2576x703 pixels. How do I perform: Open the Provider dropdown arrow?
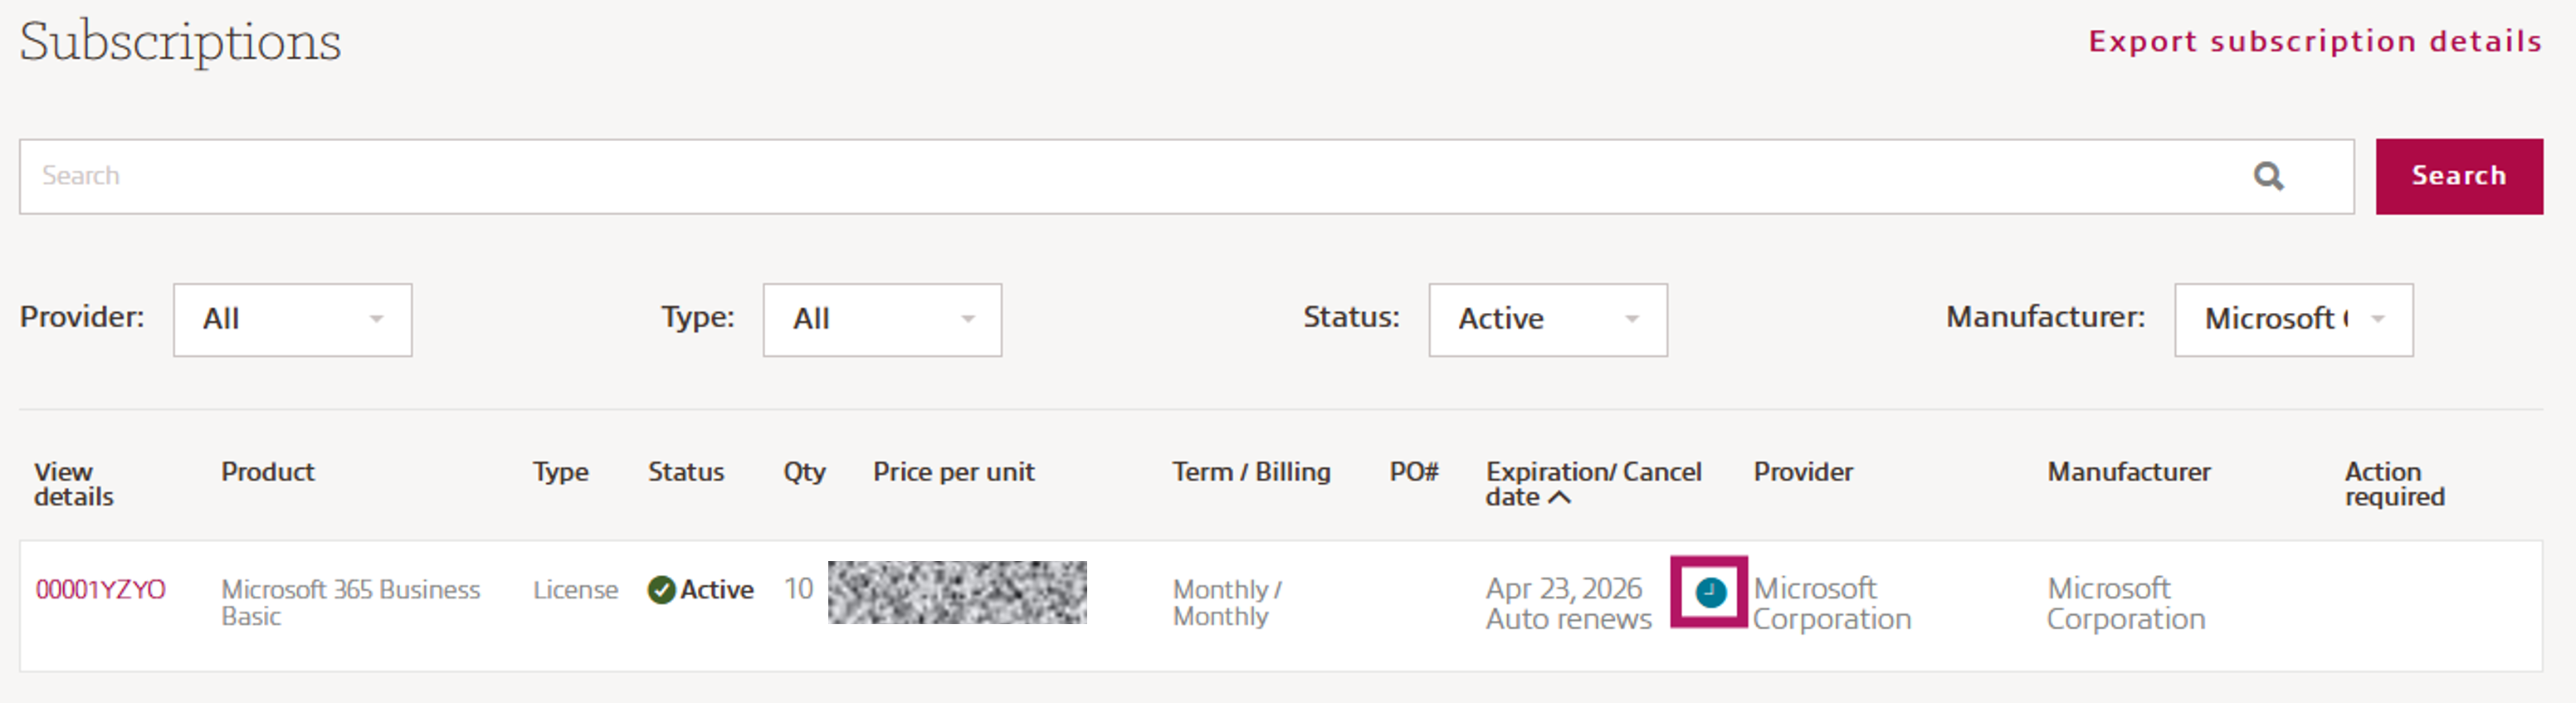click(x=376, y=319)
